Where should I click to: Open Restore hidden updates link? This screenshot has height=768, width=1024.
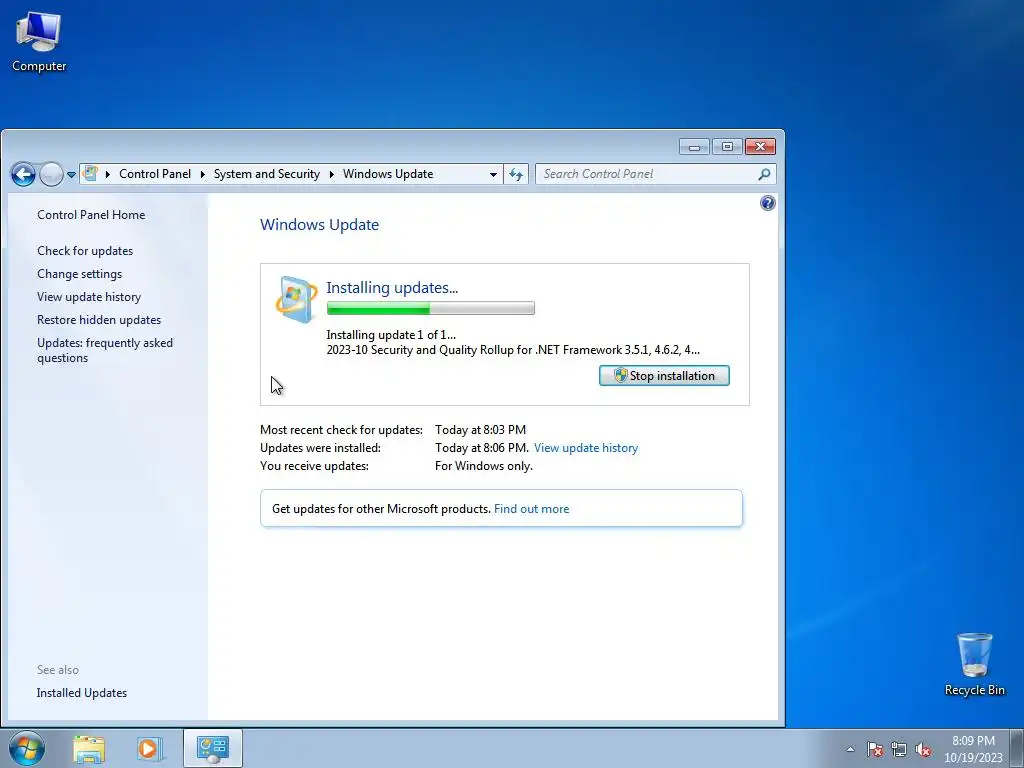coord(99,319)
